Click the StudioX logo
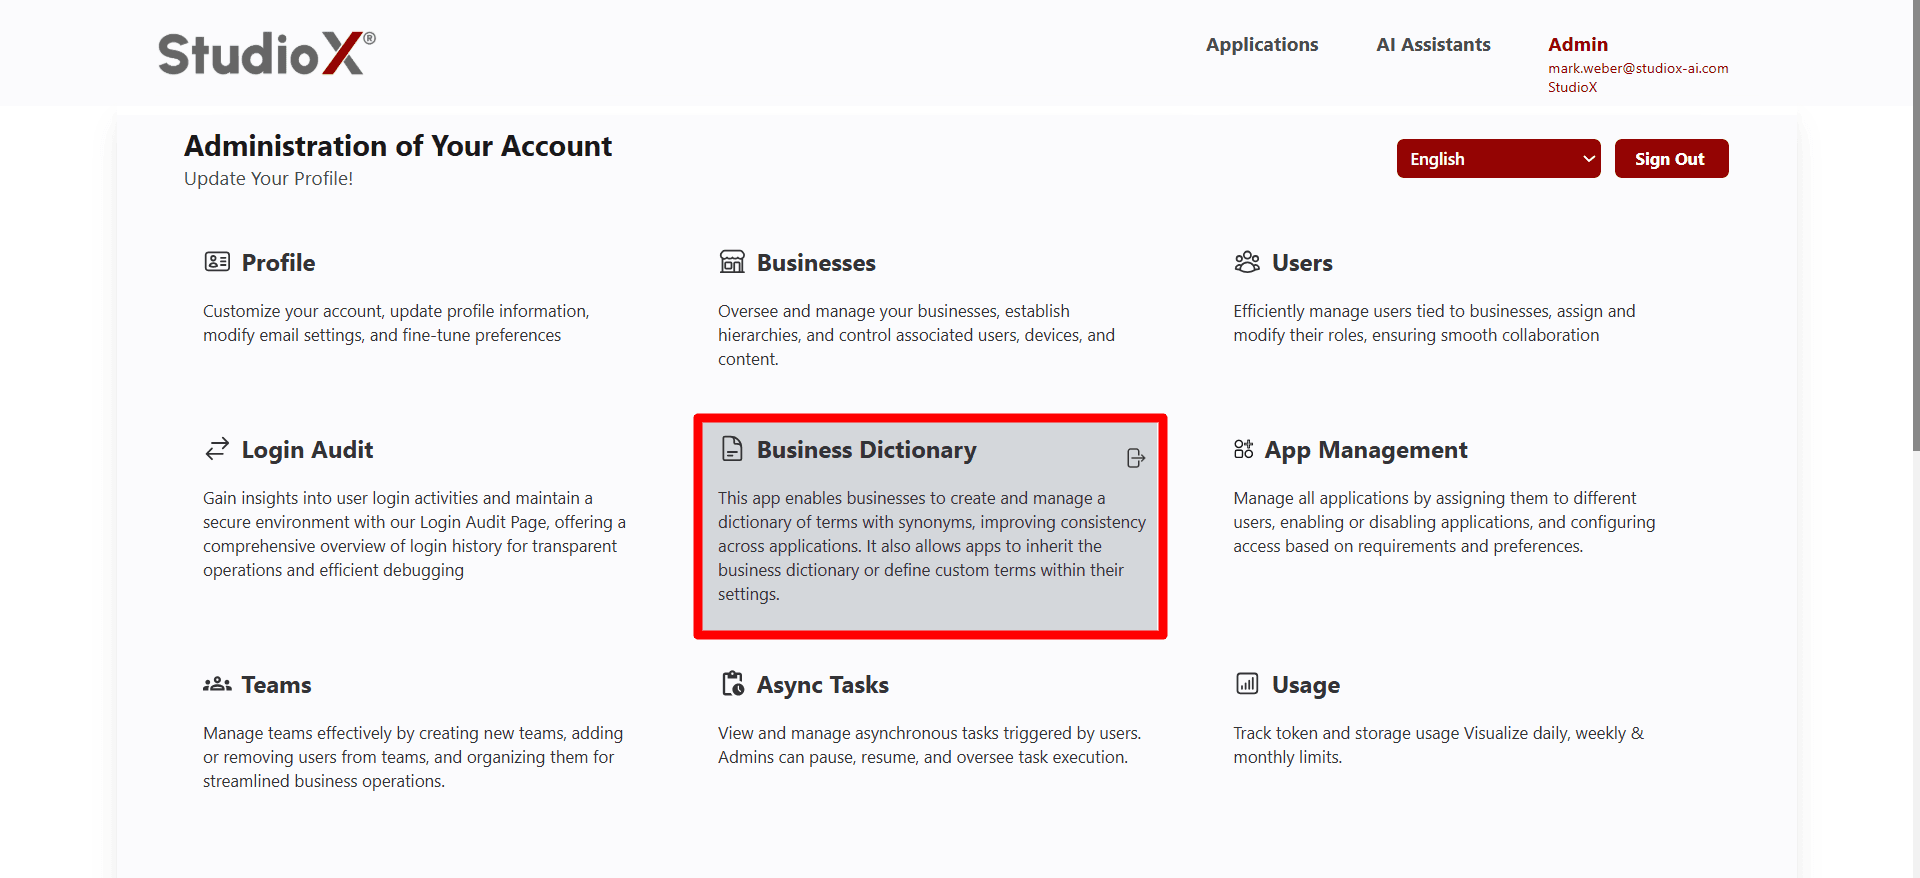Image resolution: width=1920 pixels, height=878 pixels. click(x=266, y=53)
